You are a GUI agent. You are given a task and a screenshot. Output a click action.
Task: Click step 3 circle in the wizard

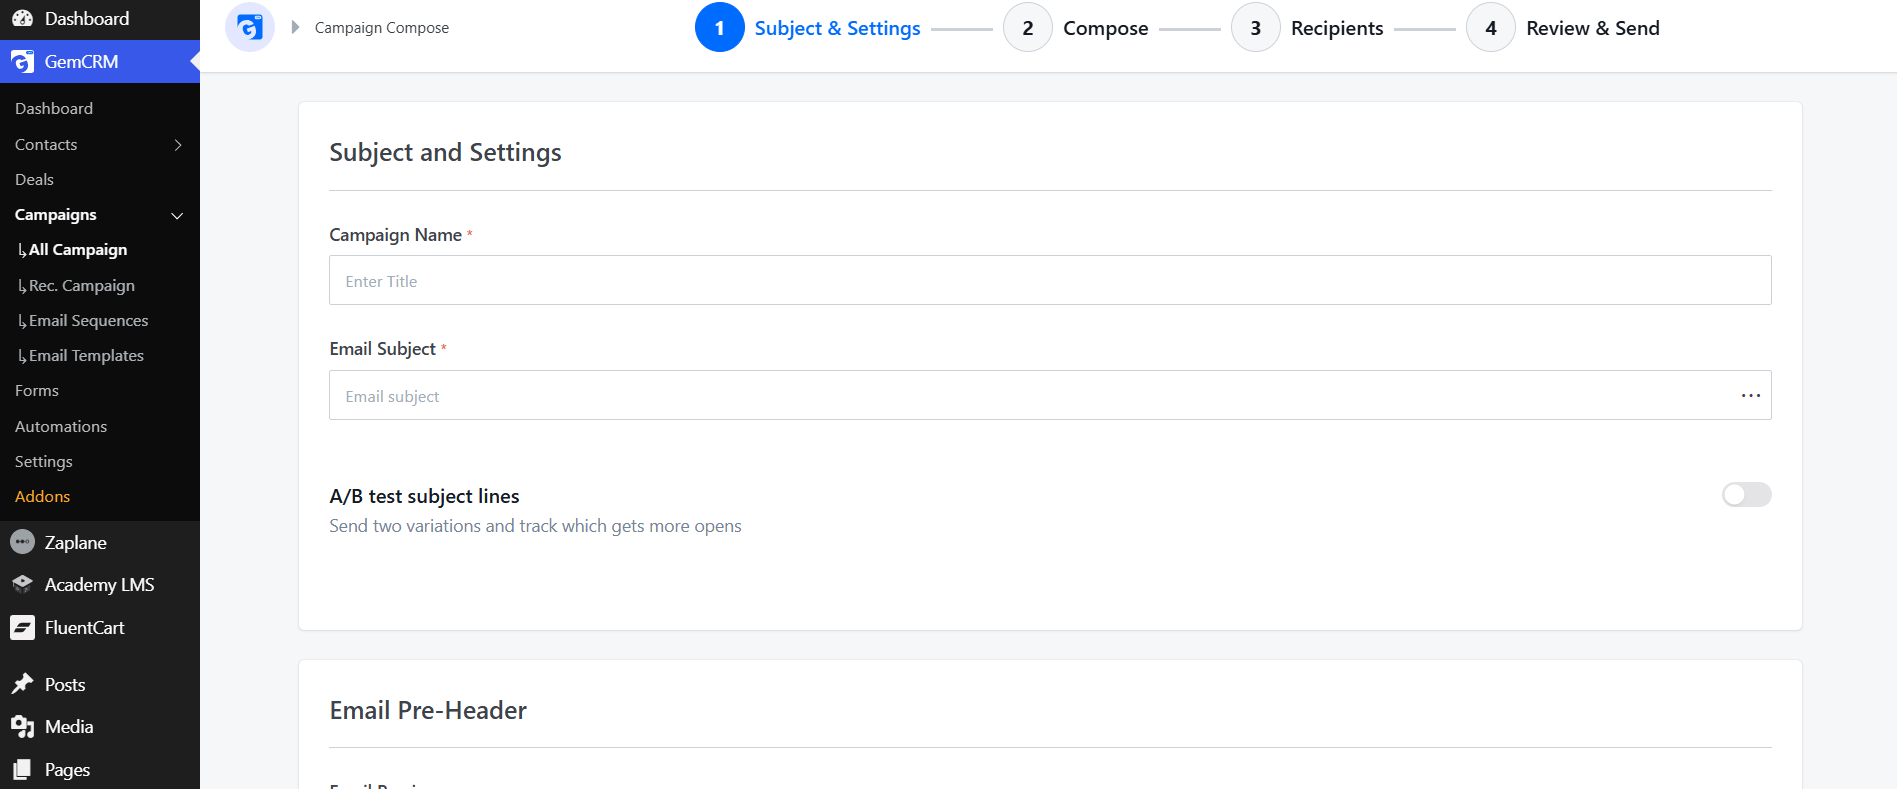[1255, 28]
